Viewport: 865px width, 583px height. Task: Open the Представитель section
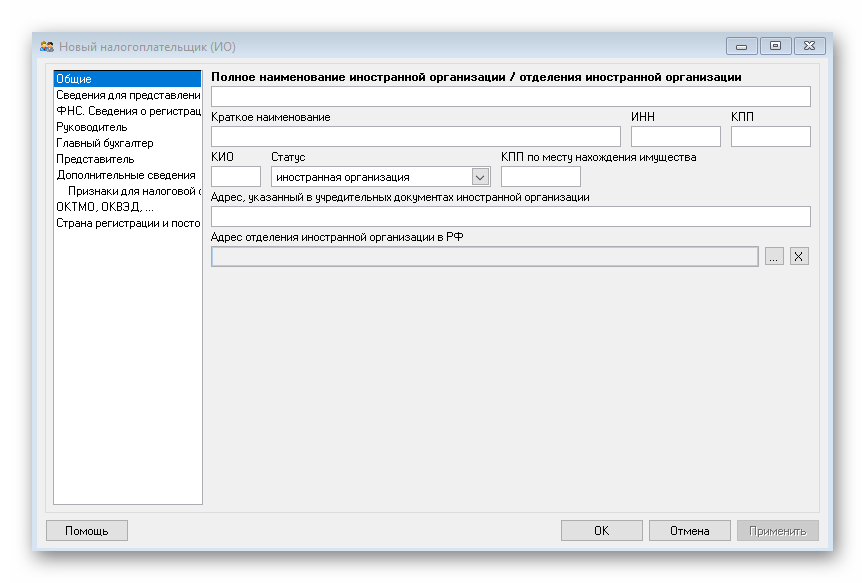click(x=127, y=159)
